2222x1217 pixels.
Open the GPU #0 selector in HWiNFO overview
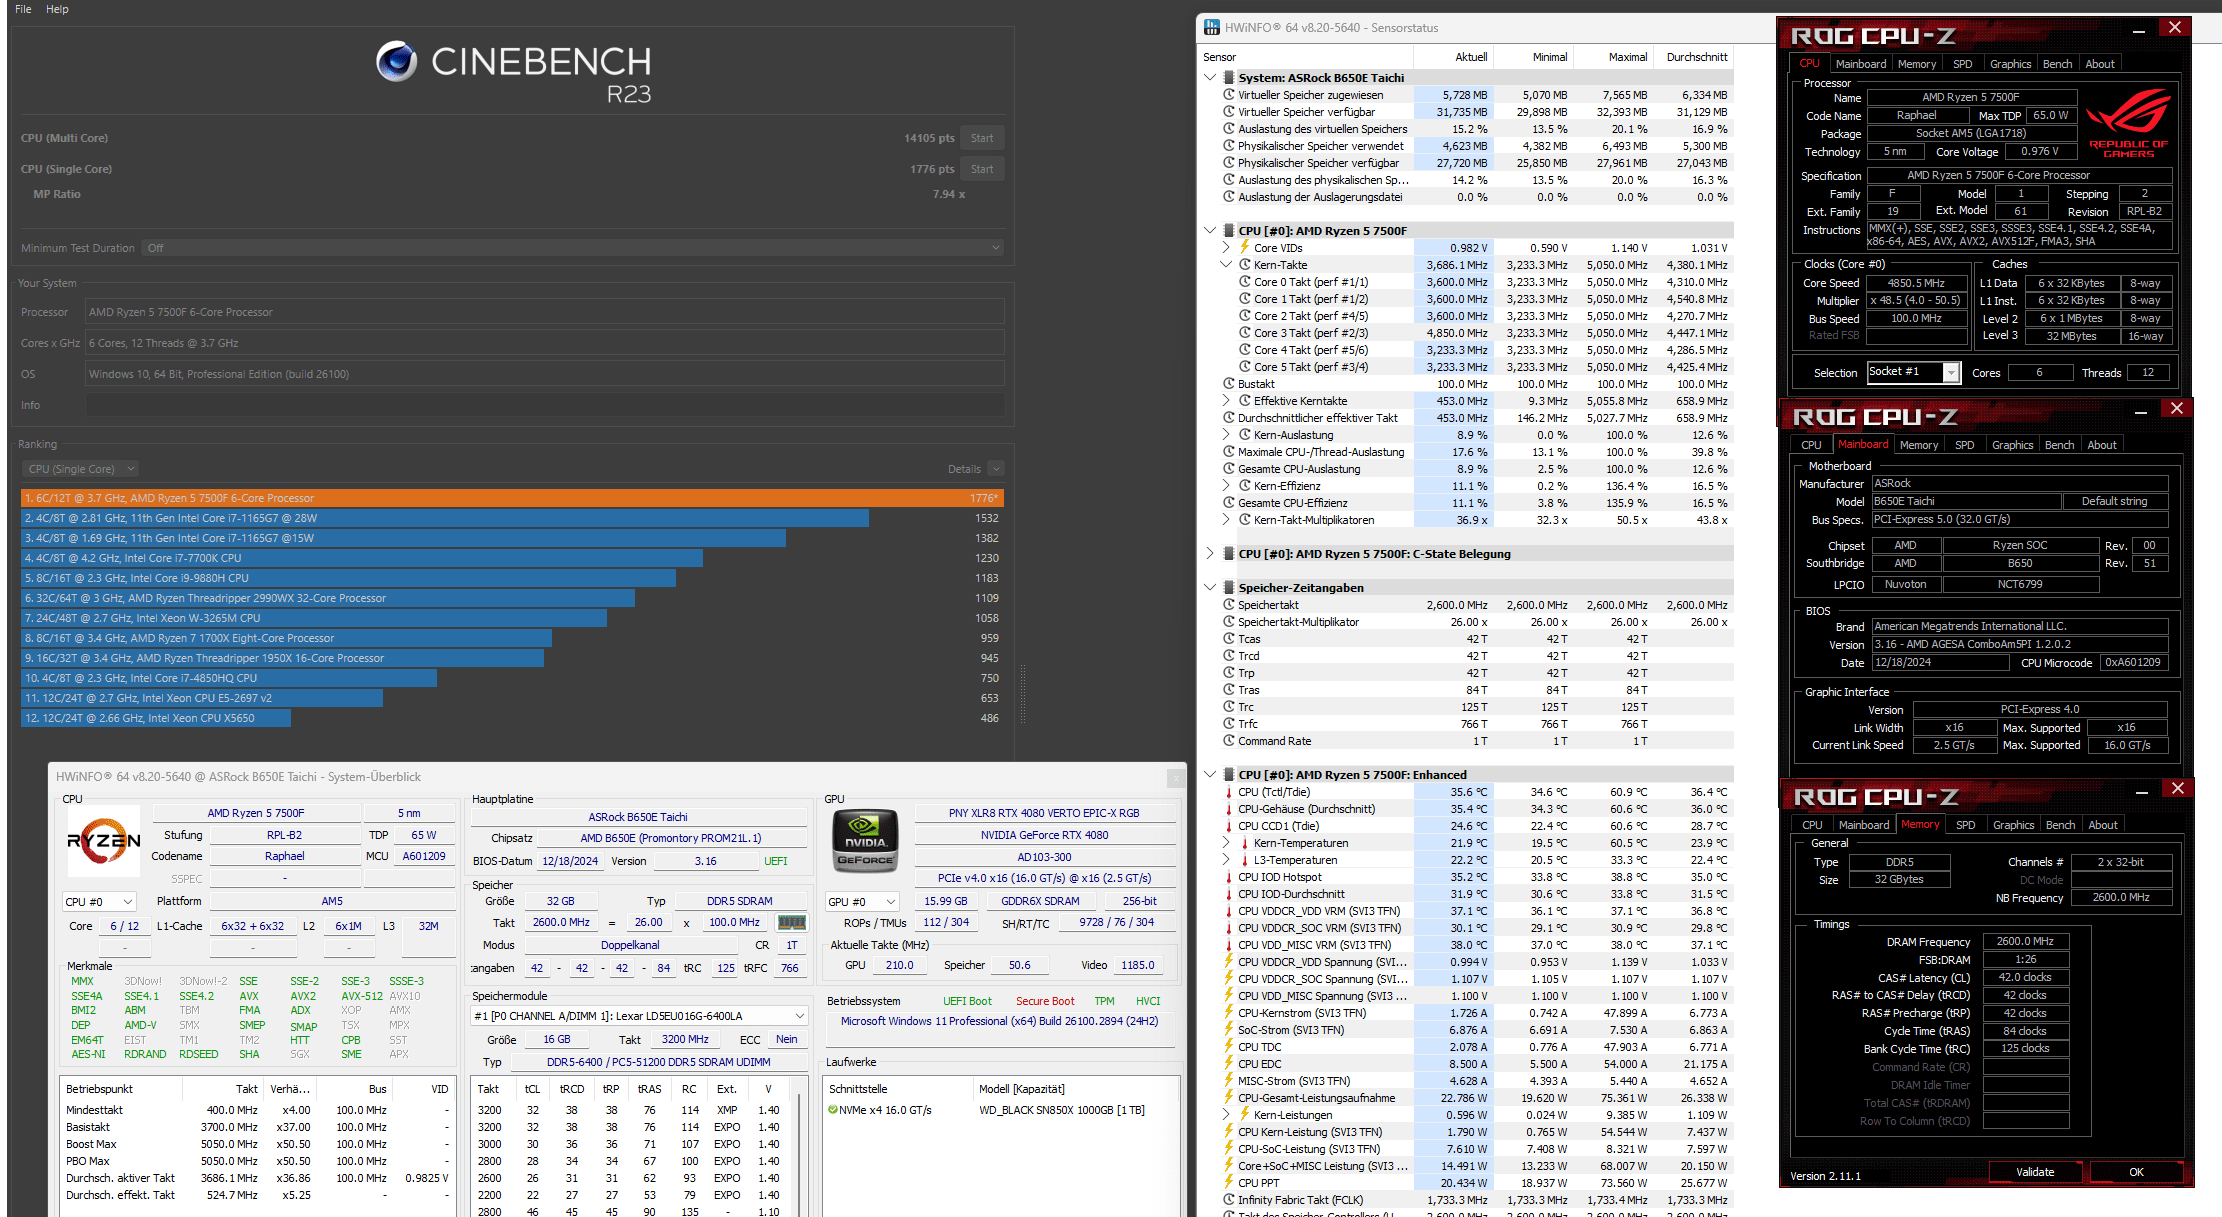tap(862, 901)
